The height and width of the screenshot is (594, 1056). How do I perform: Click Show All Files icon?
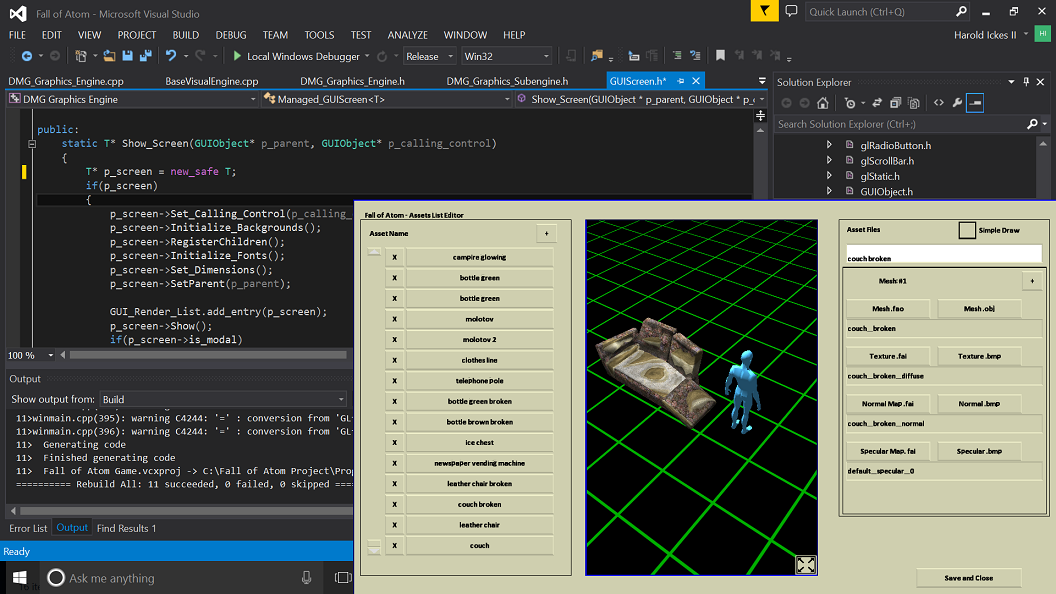(x=914, y=103)
